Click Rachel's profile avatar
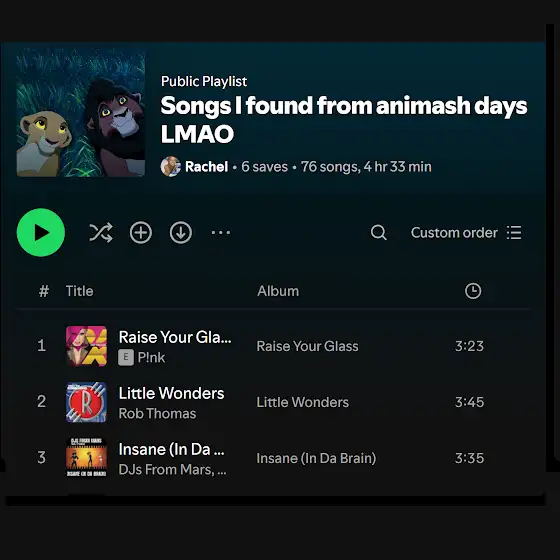Screen dimensions: 560x560 170,166
